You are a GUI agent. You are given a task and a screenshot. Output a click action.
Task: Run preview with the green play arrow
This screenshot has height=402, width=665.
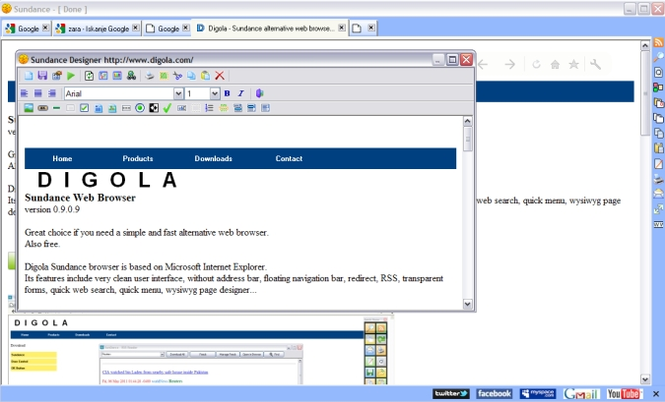[71, 75]
